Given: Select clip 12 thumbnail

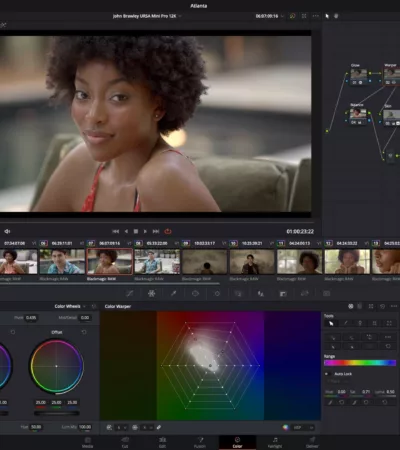Looking at the screenshot, I should (x=347, y=262).
